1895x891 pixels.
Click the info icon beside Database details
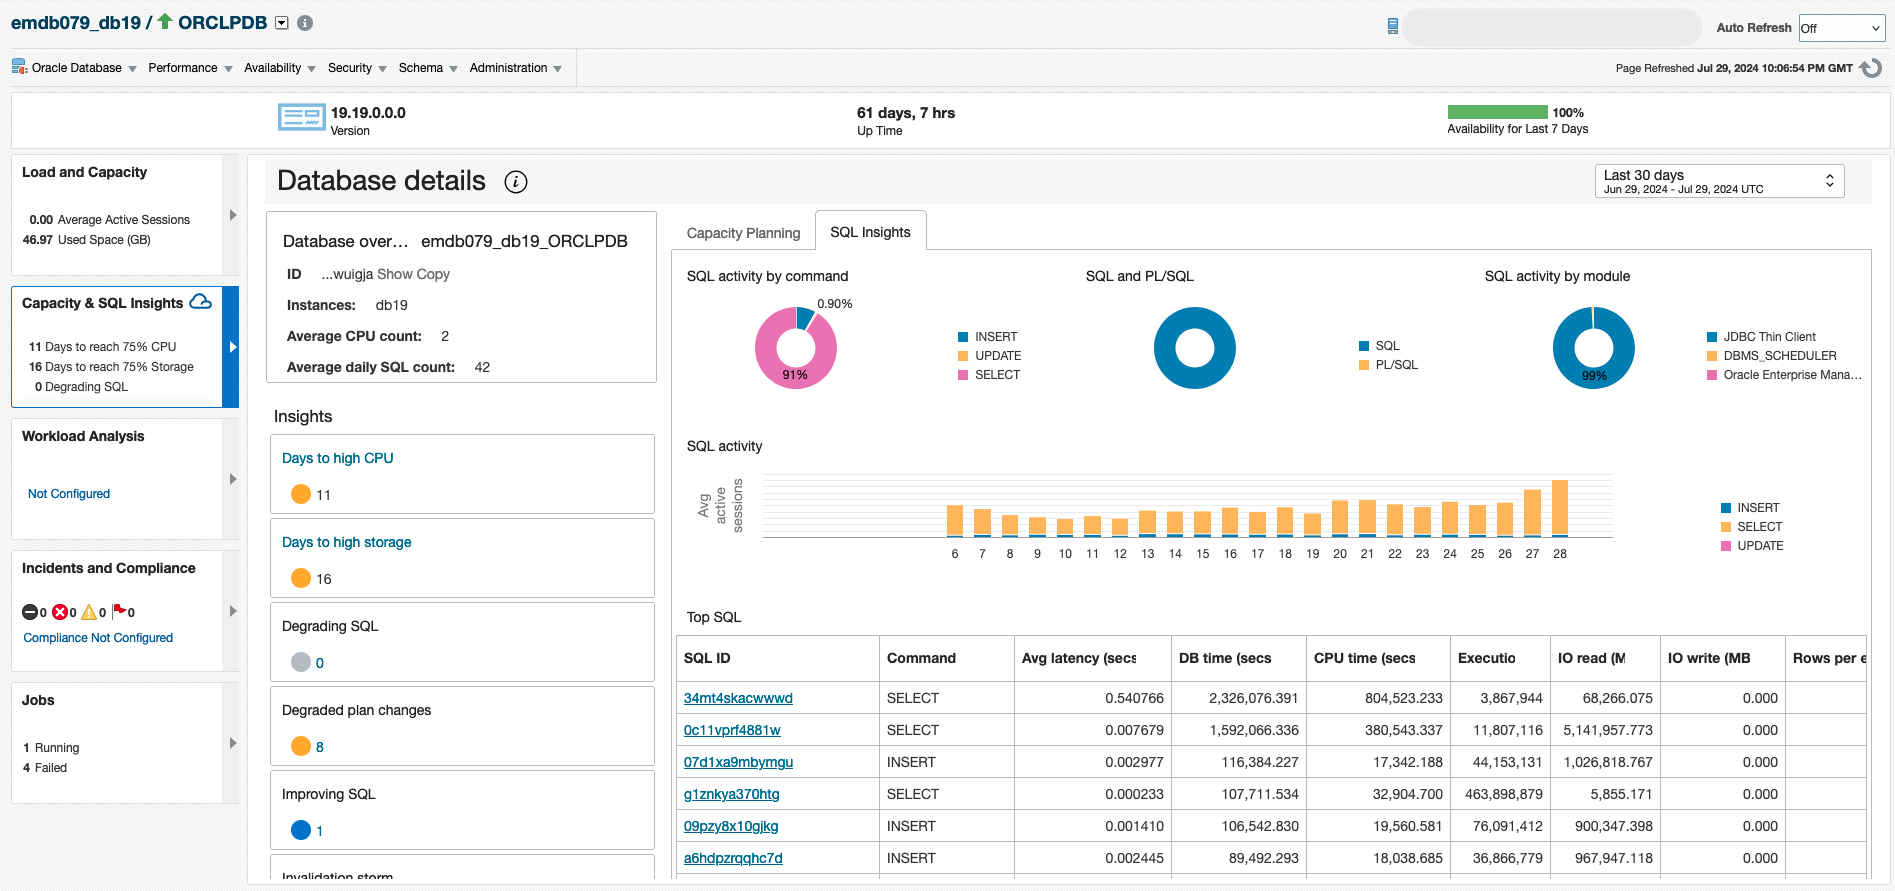click(x=516, y=181)
